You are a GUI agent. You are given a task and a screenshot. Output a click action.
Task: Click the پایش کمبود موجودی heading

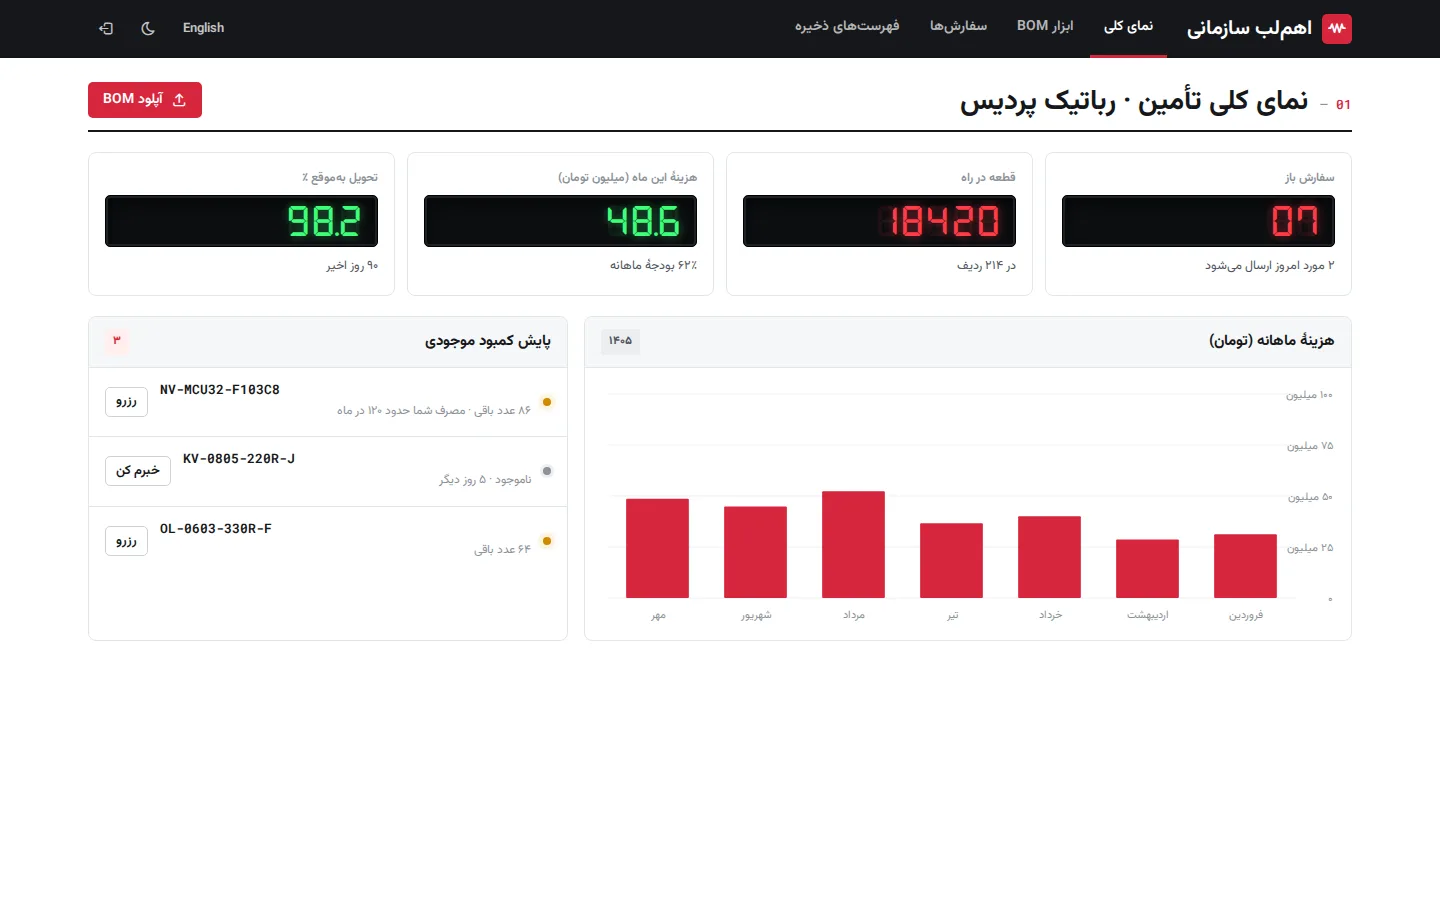click(x=488, y=341)
